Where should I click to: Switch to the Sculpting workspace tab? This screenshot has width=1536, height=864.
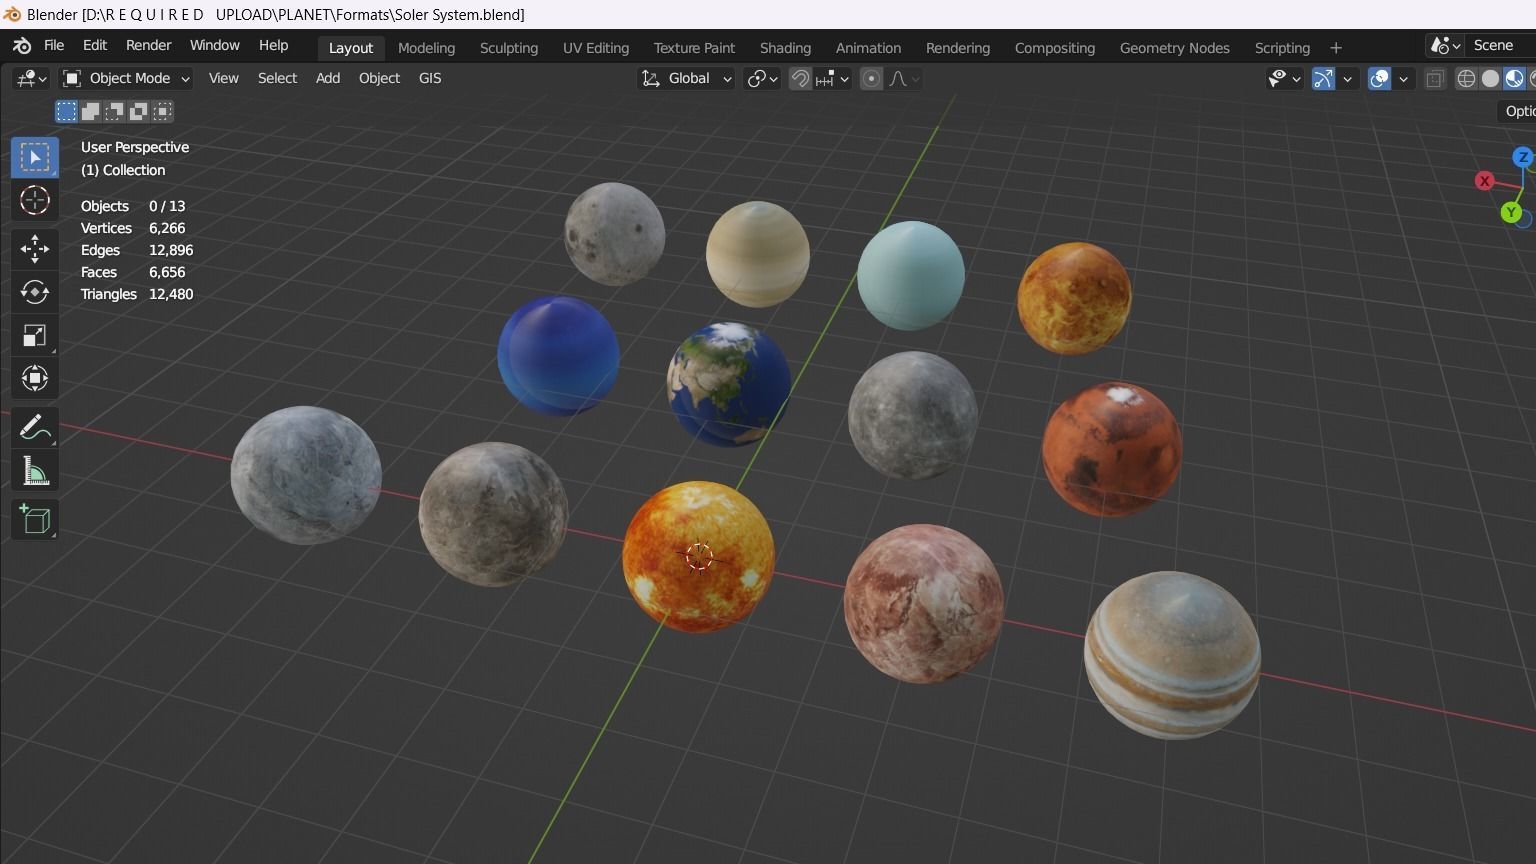point(508,48)
